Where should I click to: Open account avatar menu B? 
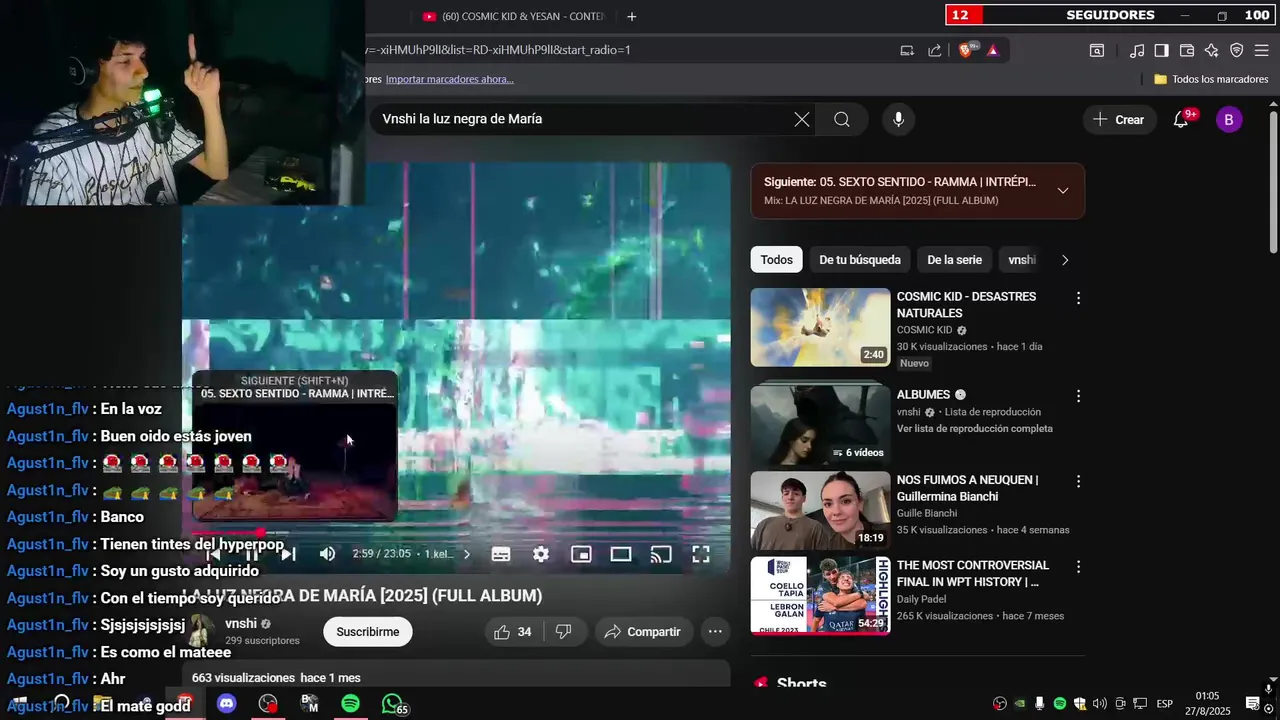[x=1229, y=120]
